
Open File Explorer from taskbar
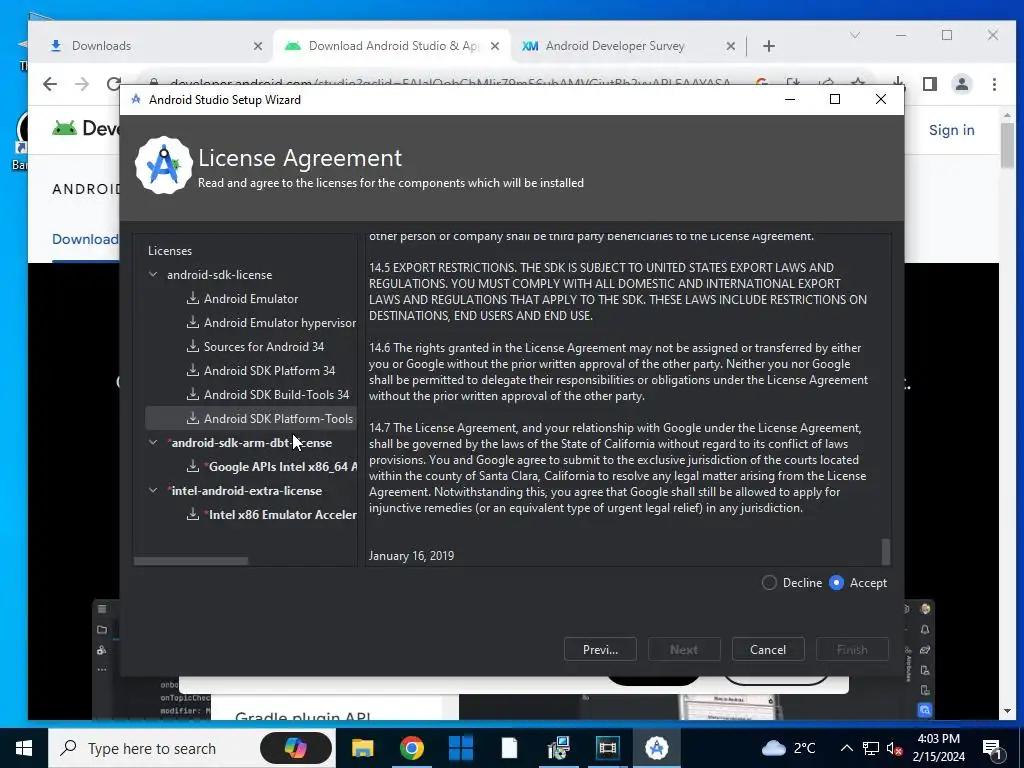coord(362,748)
